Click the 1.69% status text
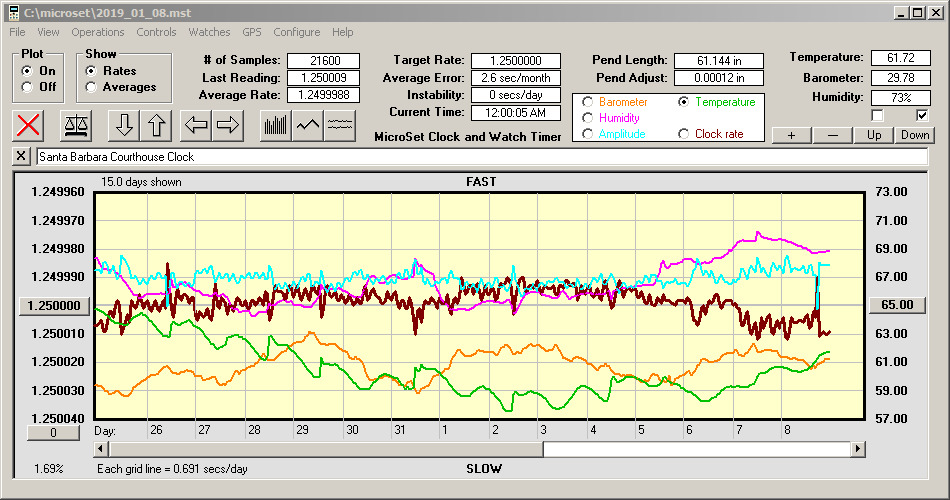 (48, 468)
